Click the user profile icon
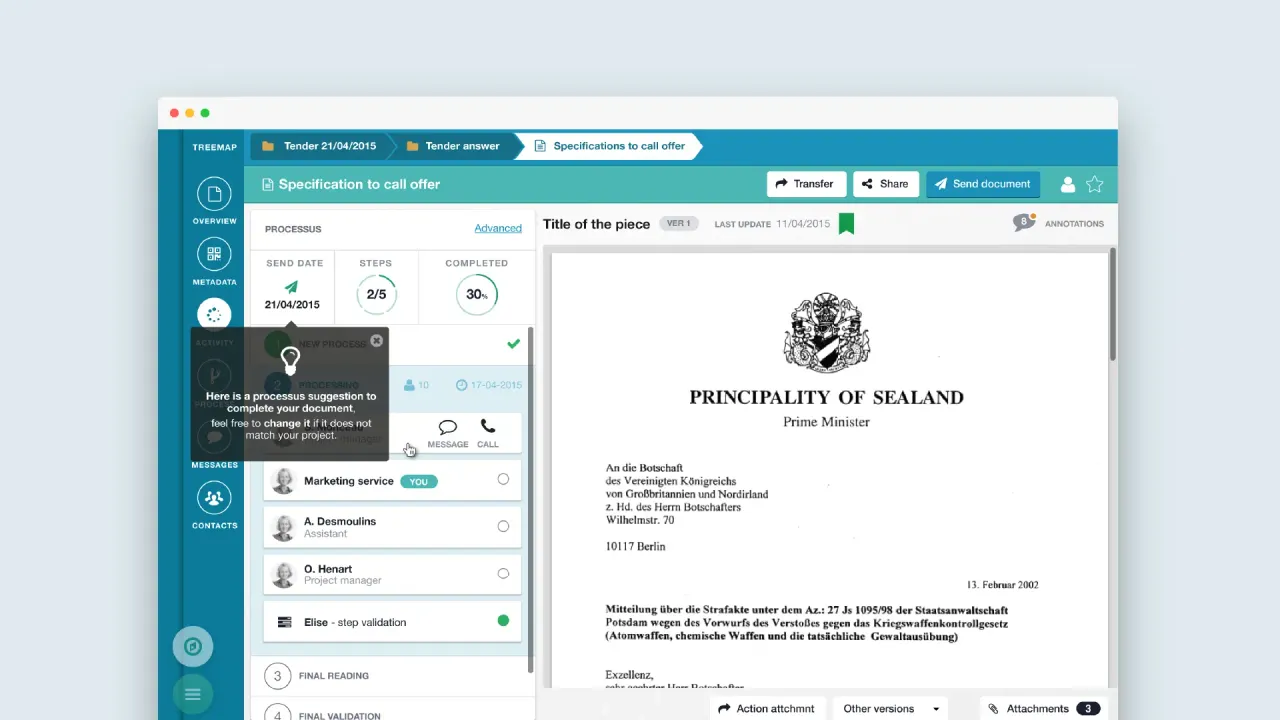This screenshot has width=1280, height=720. point(1068,184)
